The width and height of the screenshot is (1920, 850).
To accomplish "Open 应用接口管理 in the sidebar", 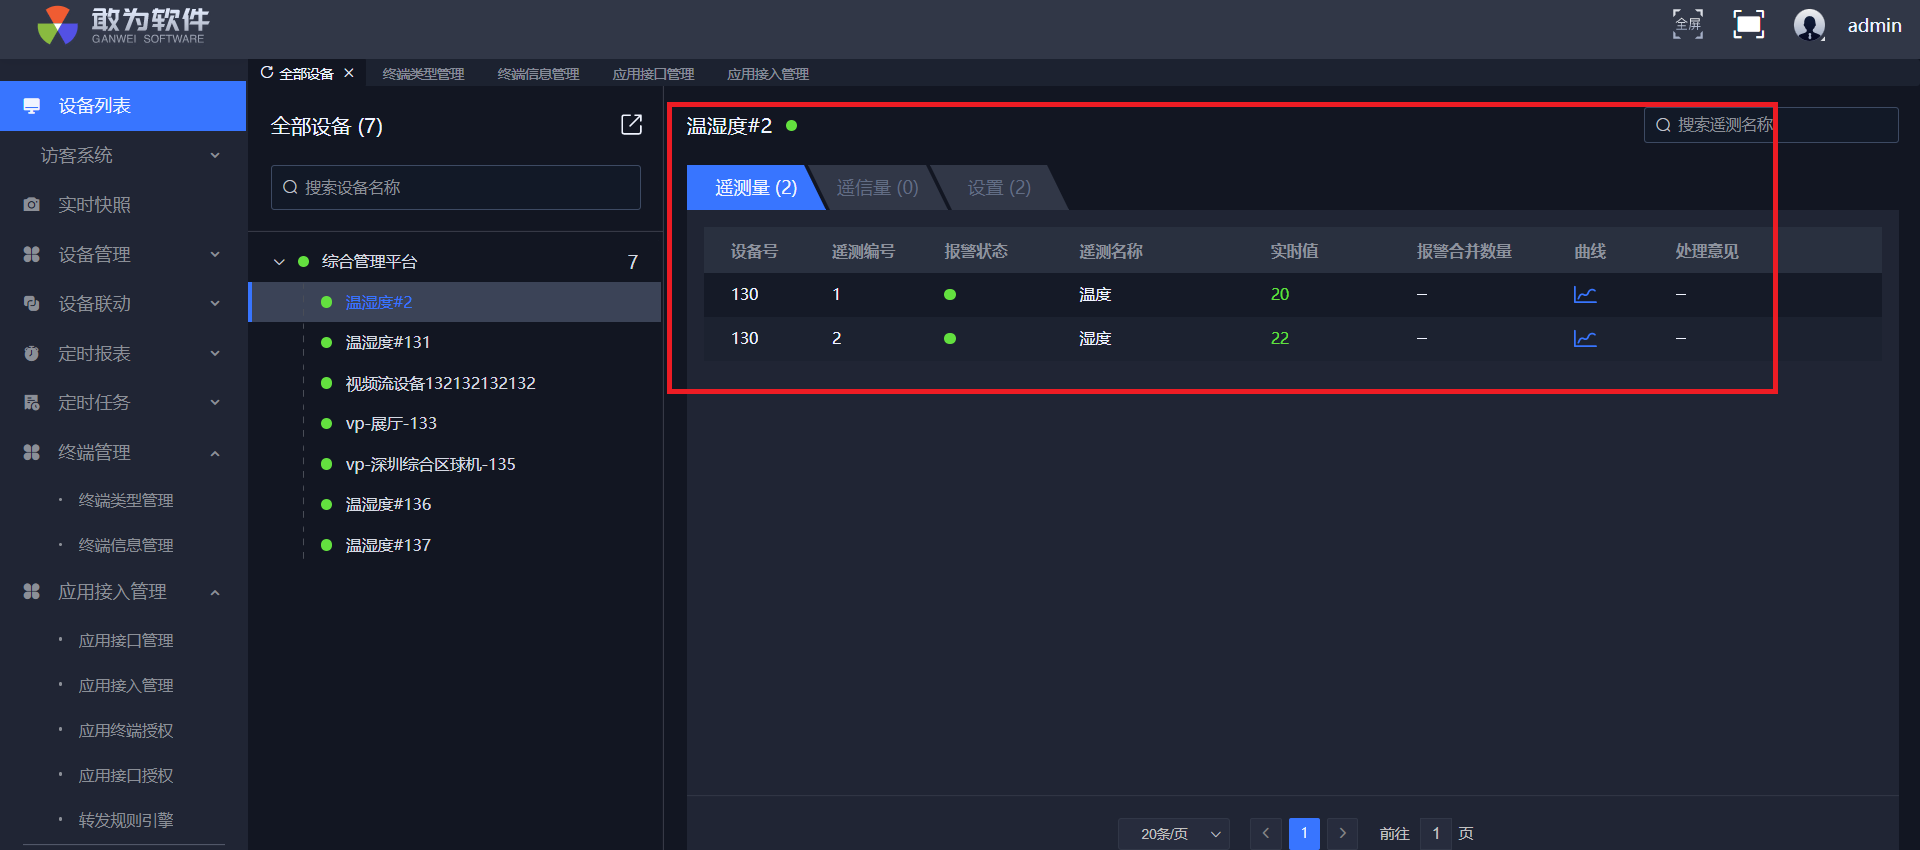I will coord(126,640).
